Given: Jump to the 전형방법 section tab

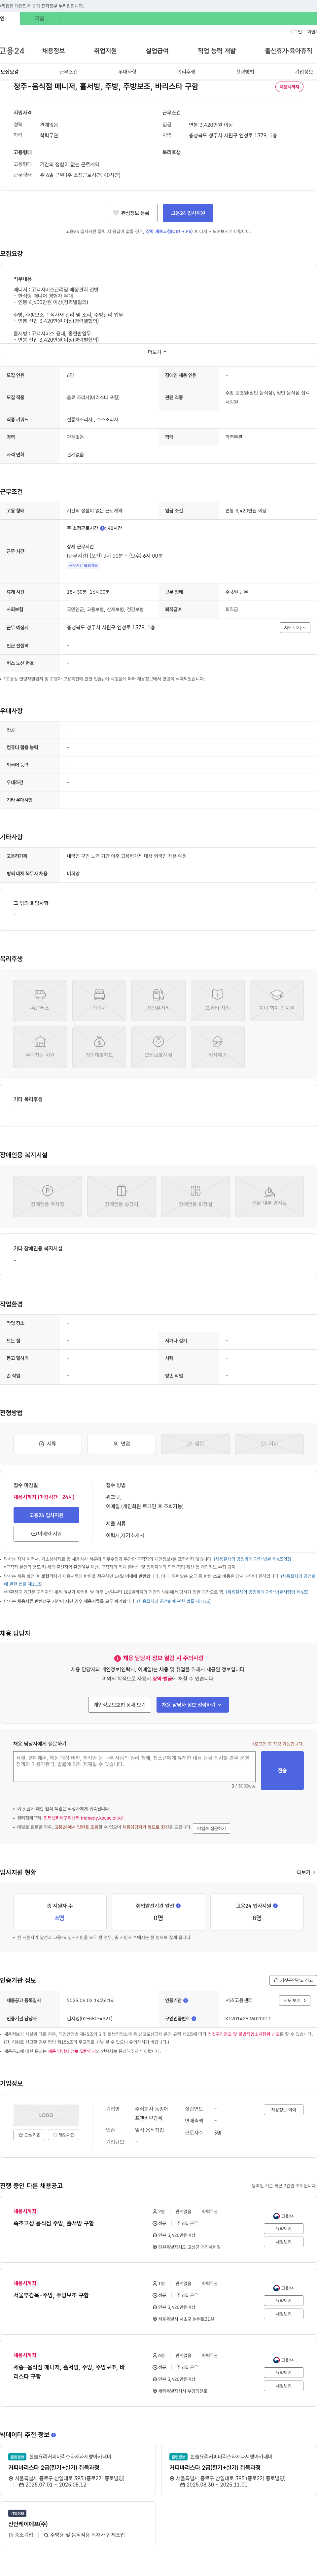Looking at the screenshot, I should [x=245, y=72].
